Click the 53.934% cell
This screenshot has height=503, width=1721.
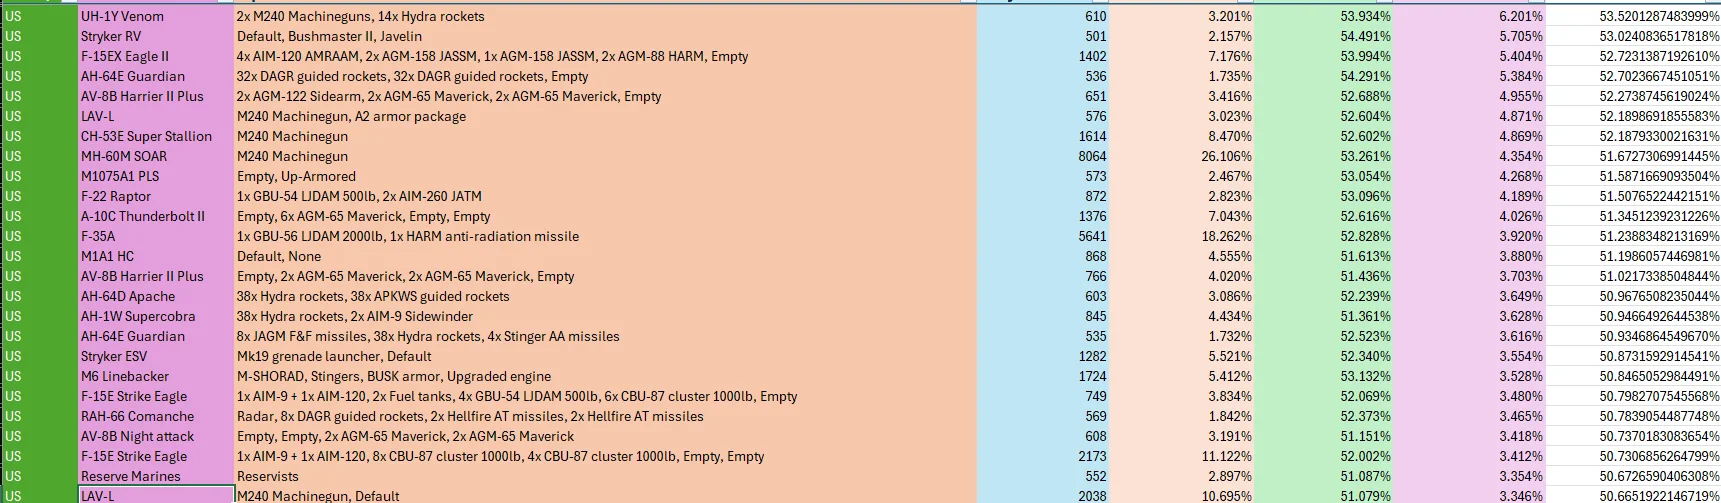click(x=1323, y=16)
